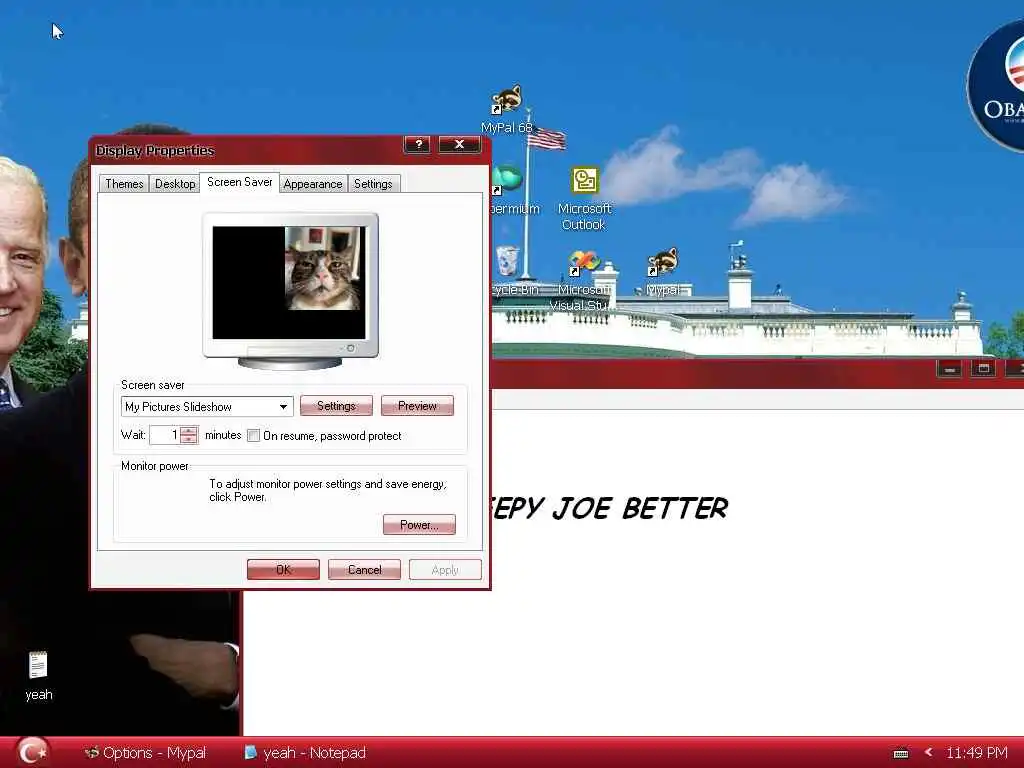Minimize the Notepad window

[x=950, y=370]
